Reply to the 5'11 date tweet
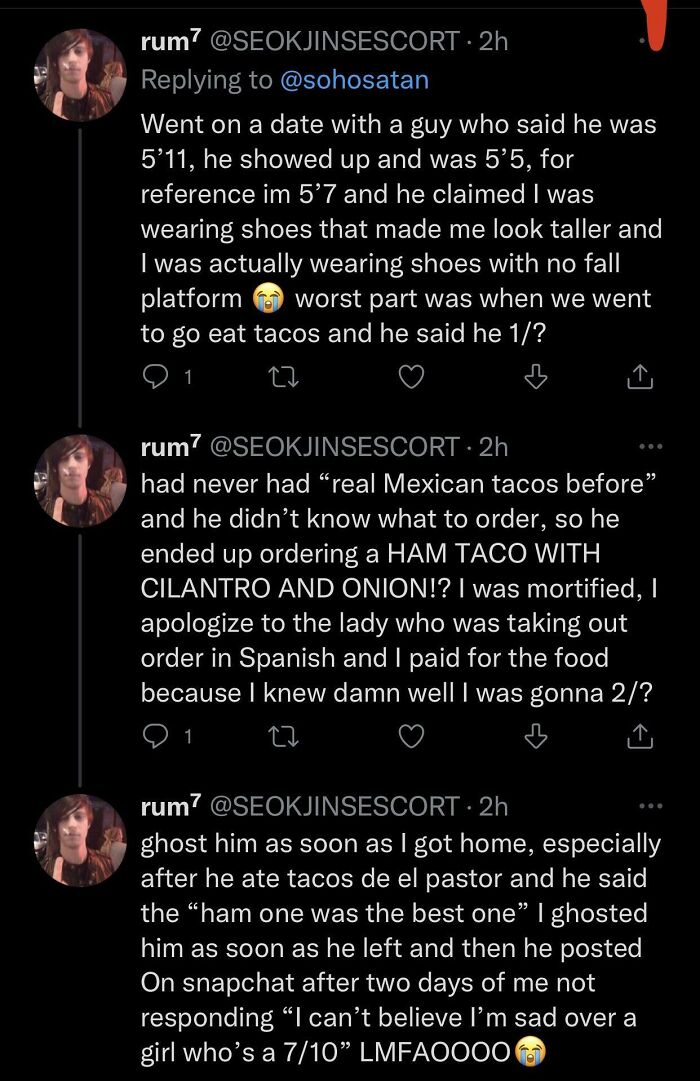This screenshot has width=700, height=1081. (155, 376)
